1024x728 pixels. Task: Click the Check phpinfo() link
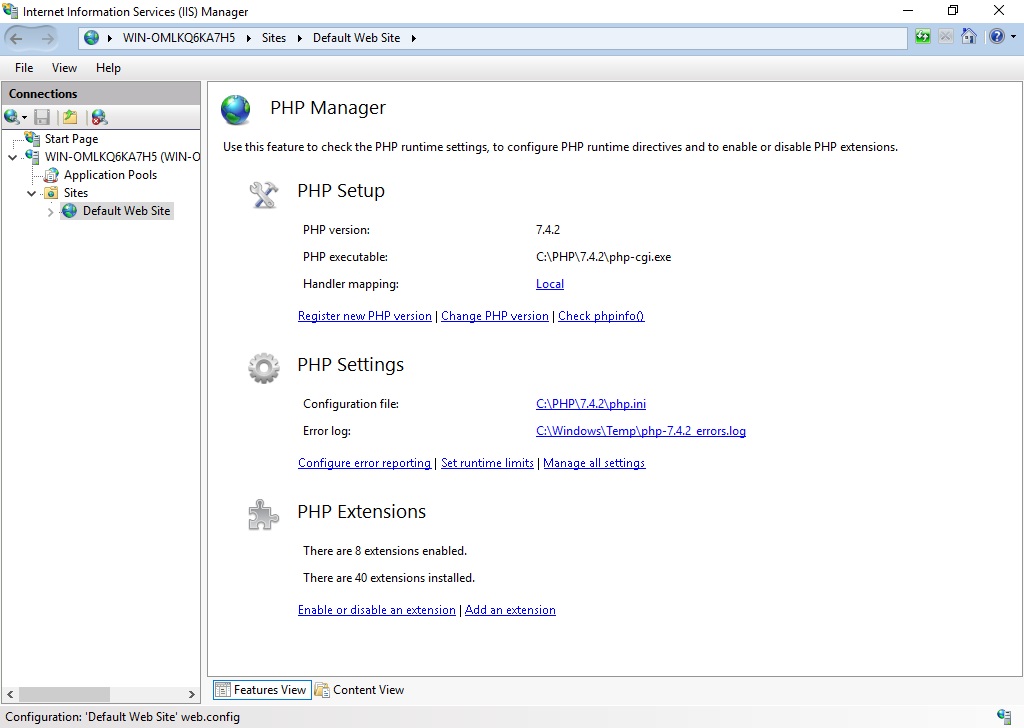coord(601,316)
